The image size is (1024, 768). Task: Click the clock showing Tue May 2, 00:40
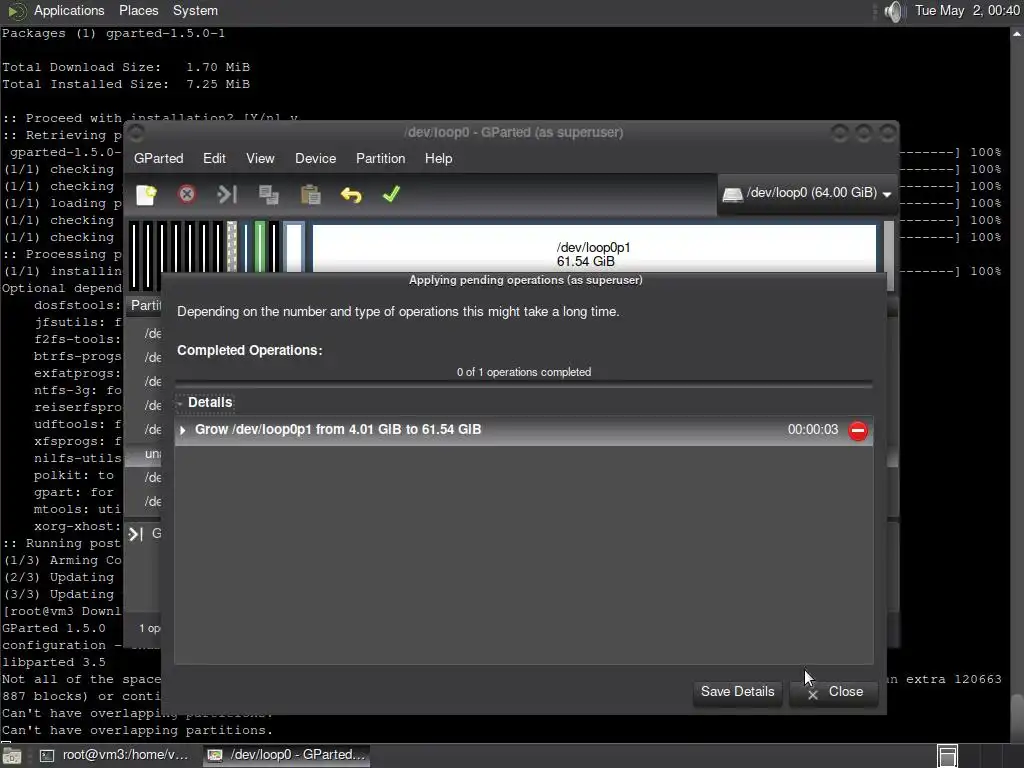point(967,10)
